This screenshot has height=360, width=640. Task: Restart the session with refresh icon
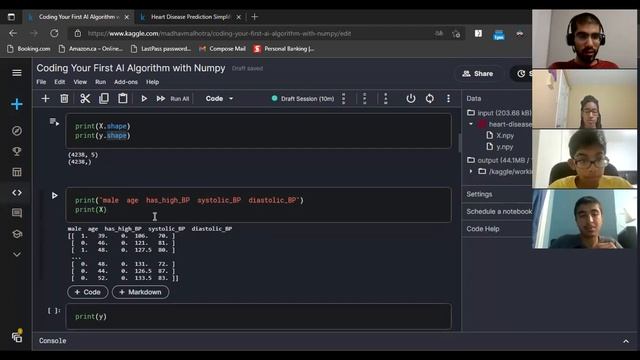(429, 98)
